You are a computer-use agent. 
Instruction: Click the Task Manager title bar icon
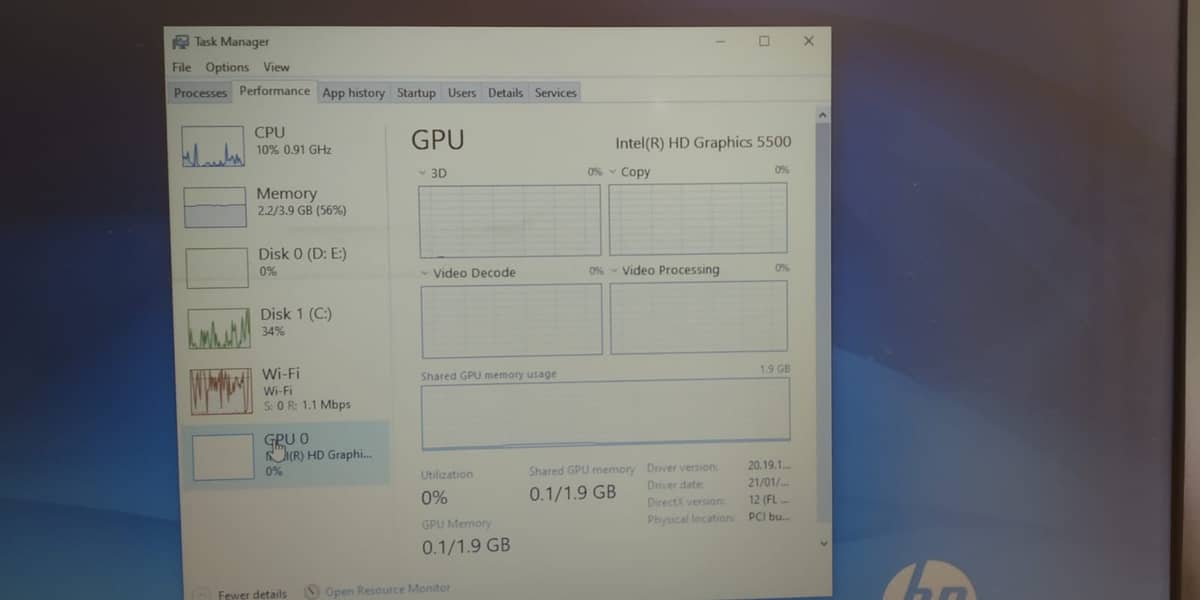(181, 42)
